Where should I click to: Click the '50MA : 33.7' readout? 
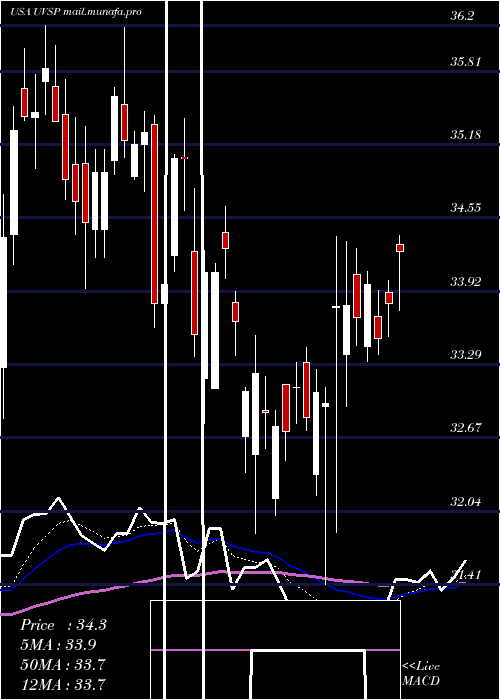[63, 664]
